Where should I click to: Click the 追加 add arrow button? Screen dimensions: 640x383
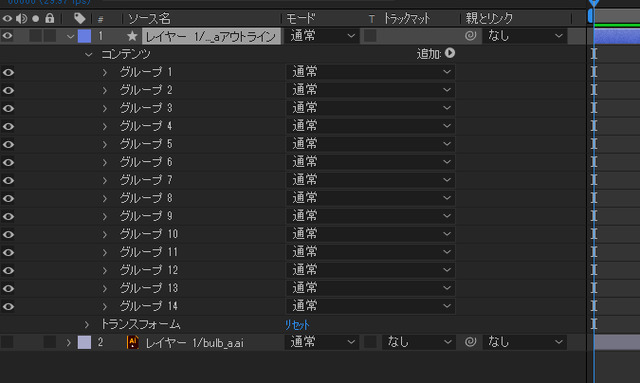coord(450,53)
